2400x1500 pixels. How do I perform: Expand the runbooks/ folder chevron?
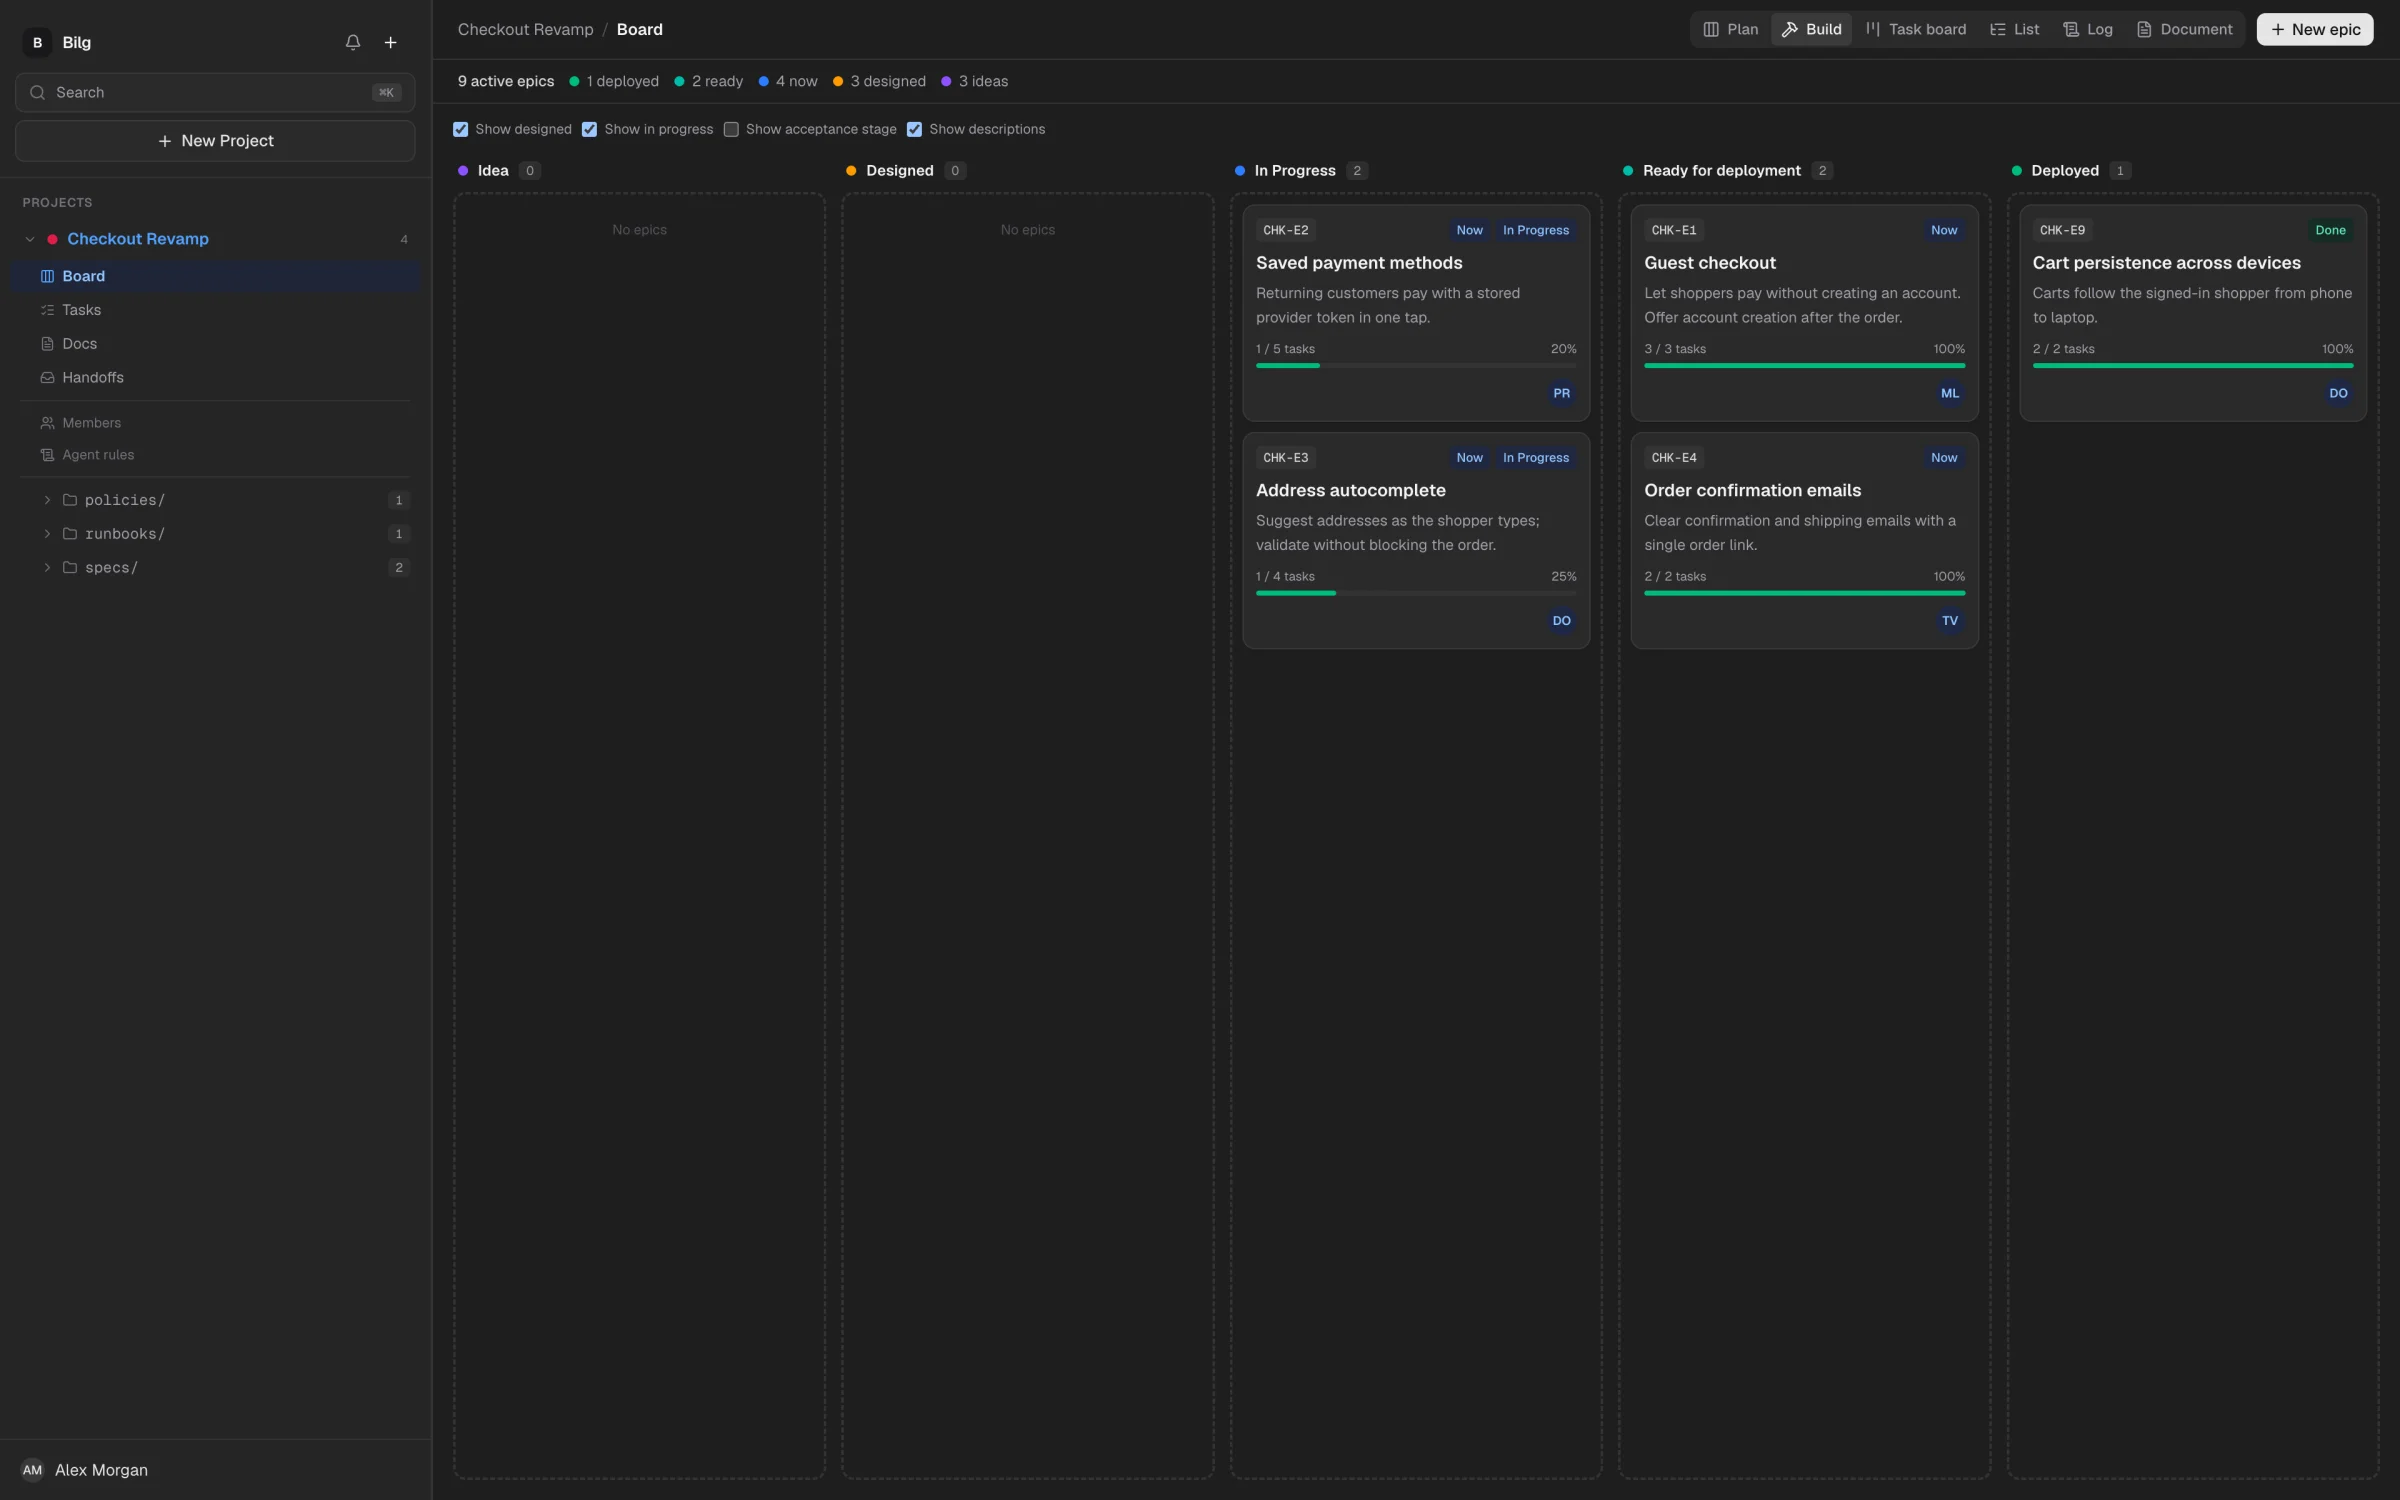pyautogui.click(x=46, y=534)
